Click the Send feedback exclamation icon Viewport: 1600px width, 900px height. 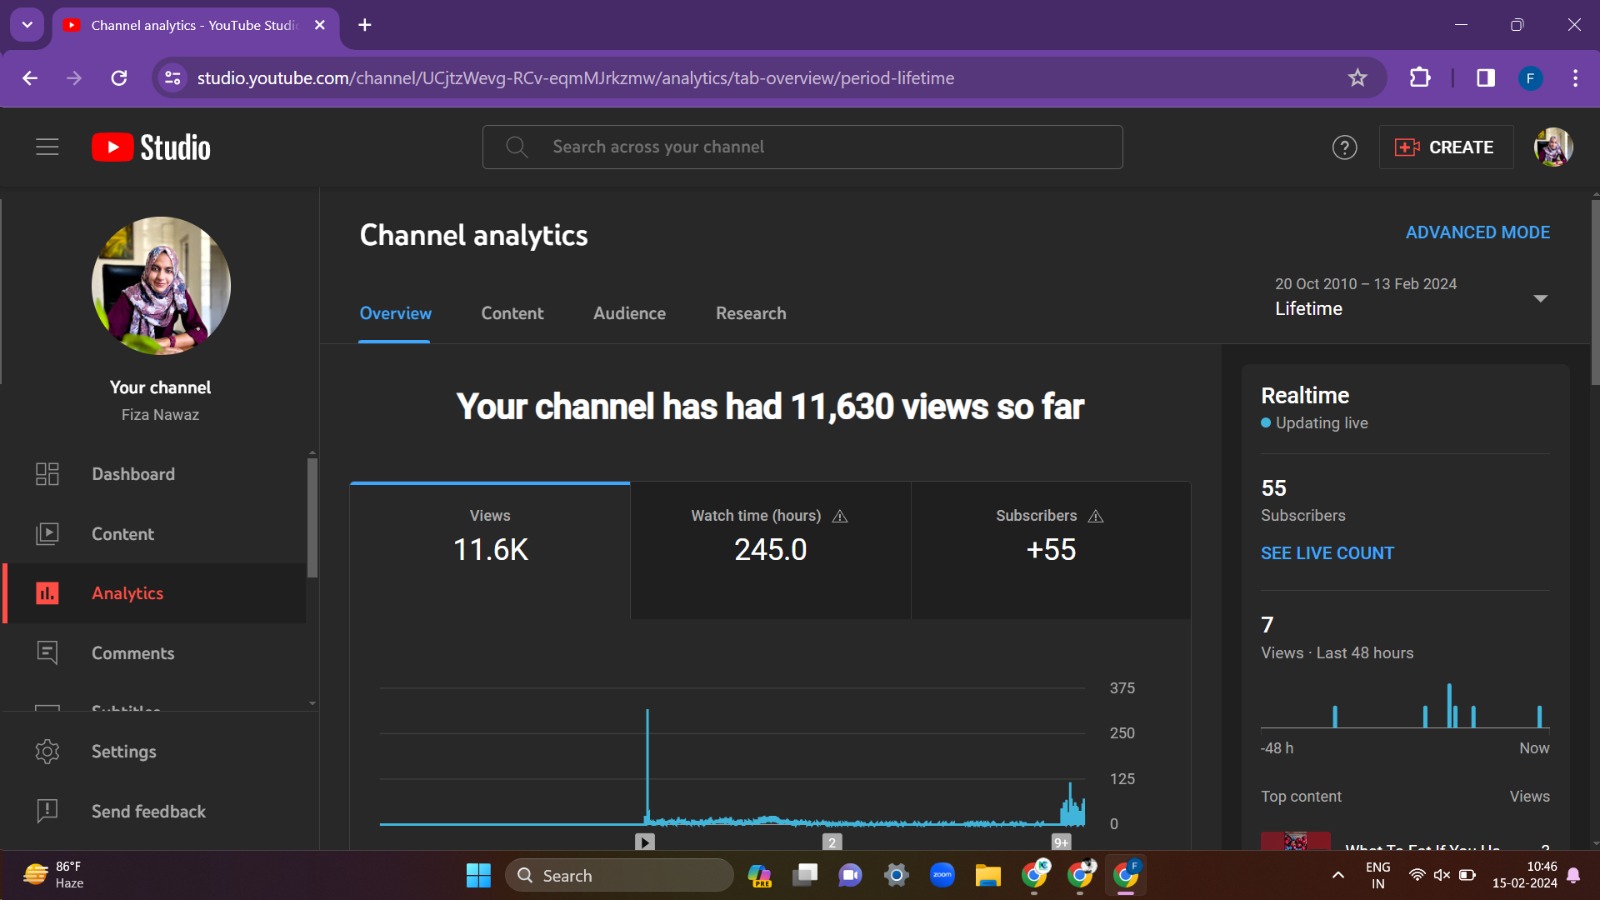pyautogui.click(x=47, y=811)
